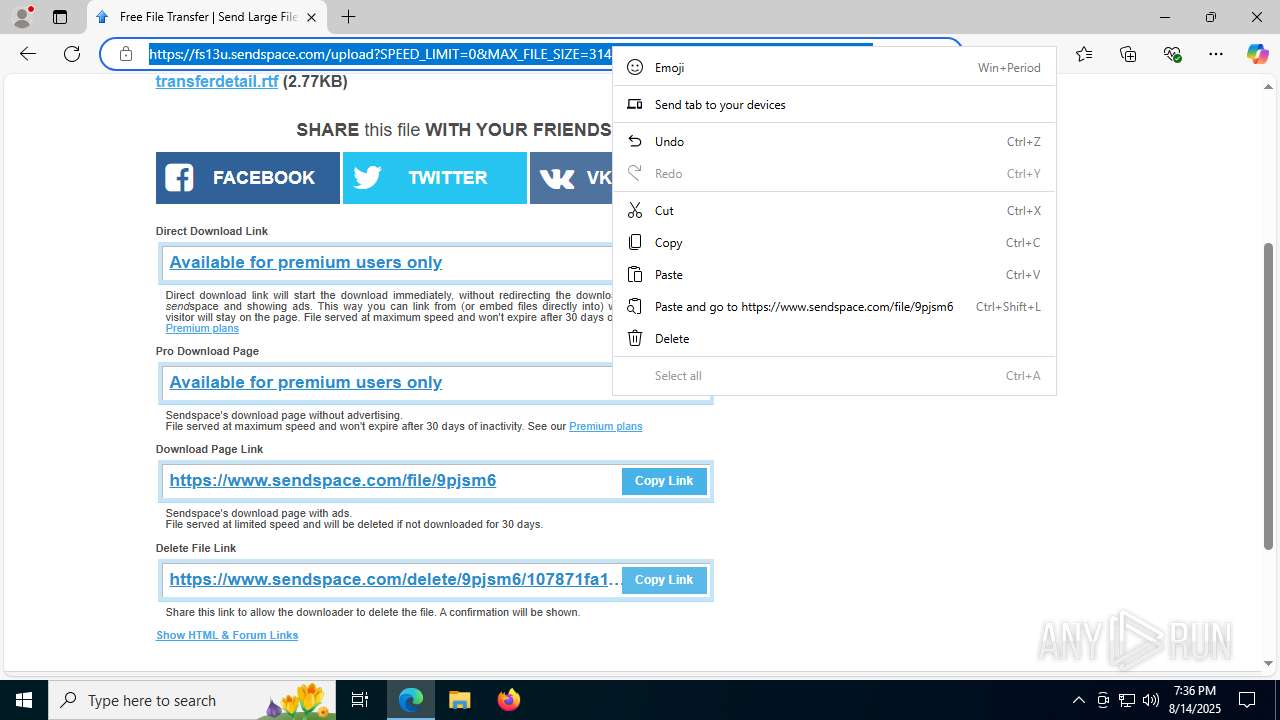Click the taskbar search box
This screenshot has width=1280, height=720.
click(192, 700)
